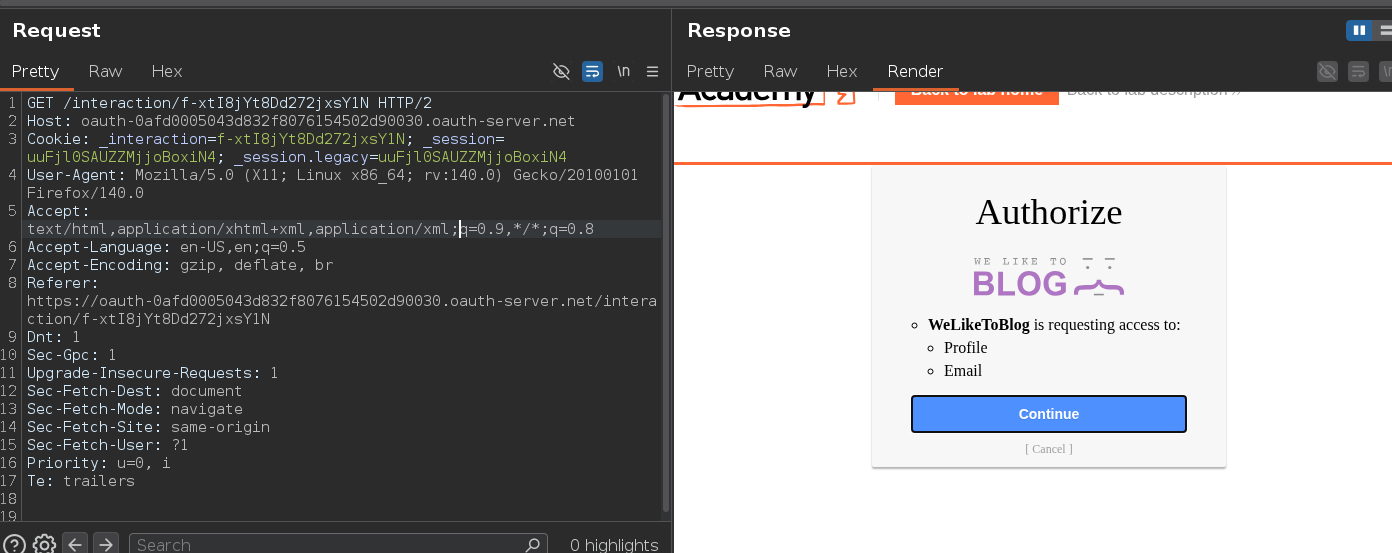Viewport: 1392px width, 553px height.
Task: Click the Back to lab home button
Action: pyautogui.click(x=976, y=96)
